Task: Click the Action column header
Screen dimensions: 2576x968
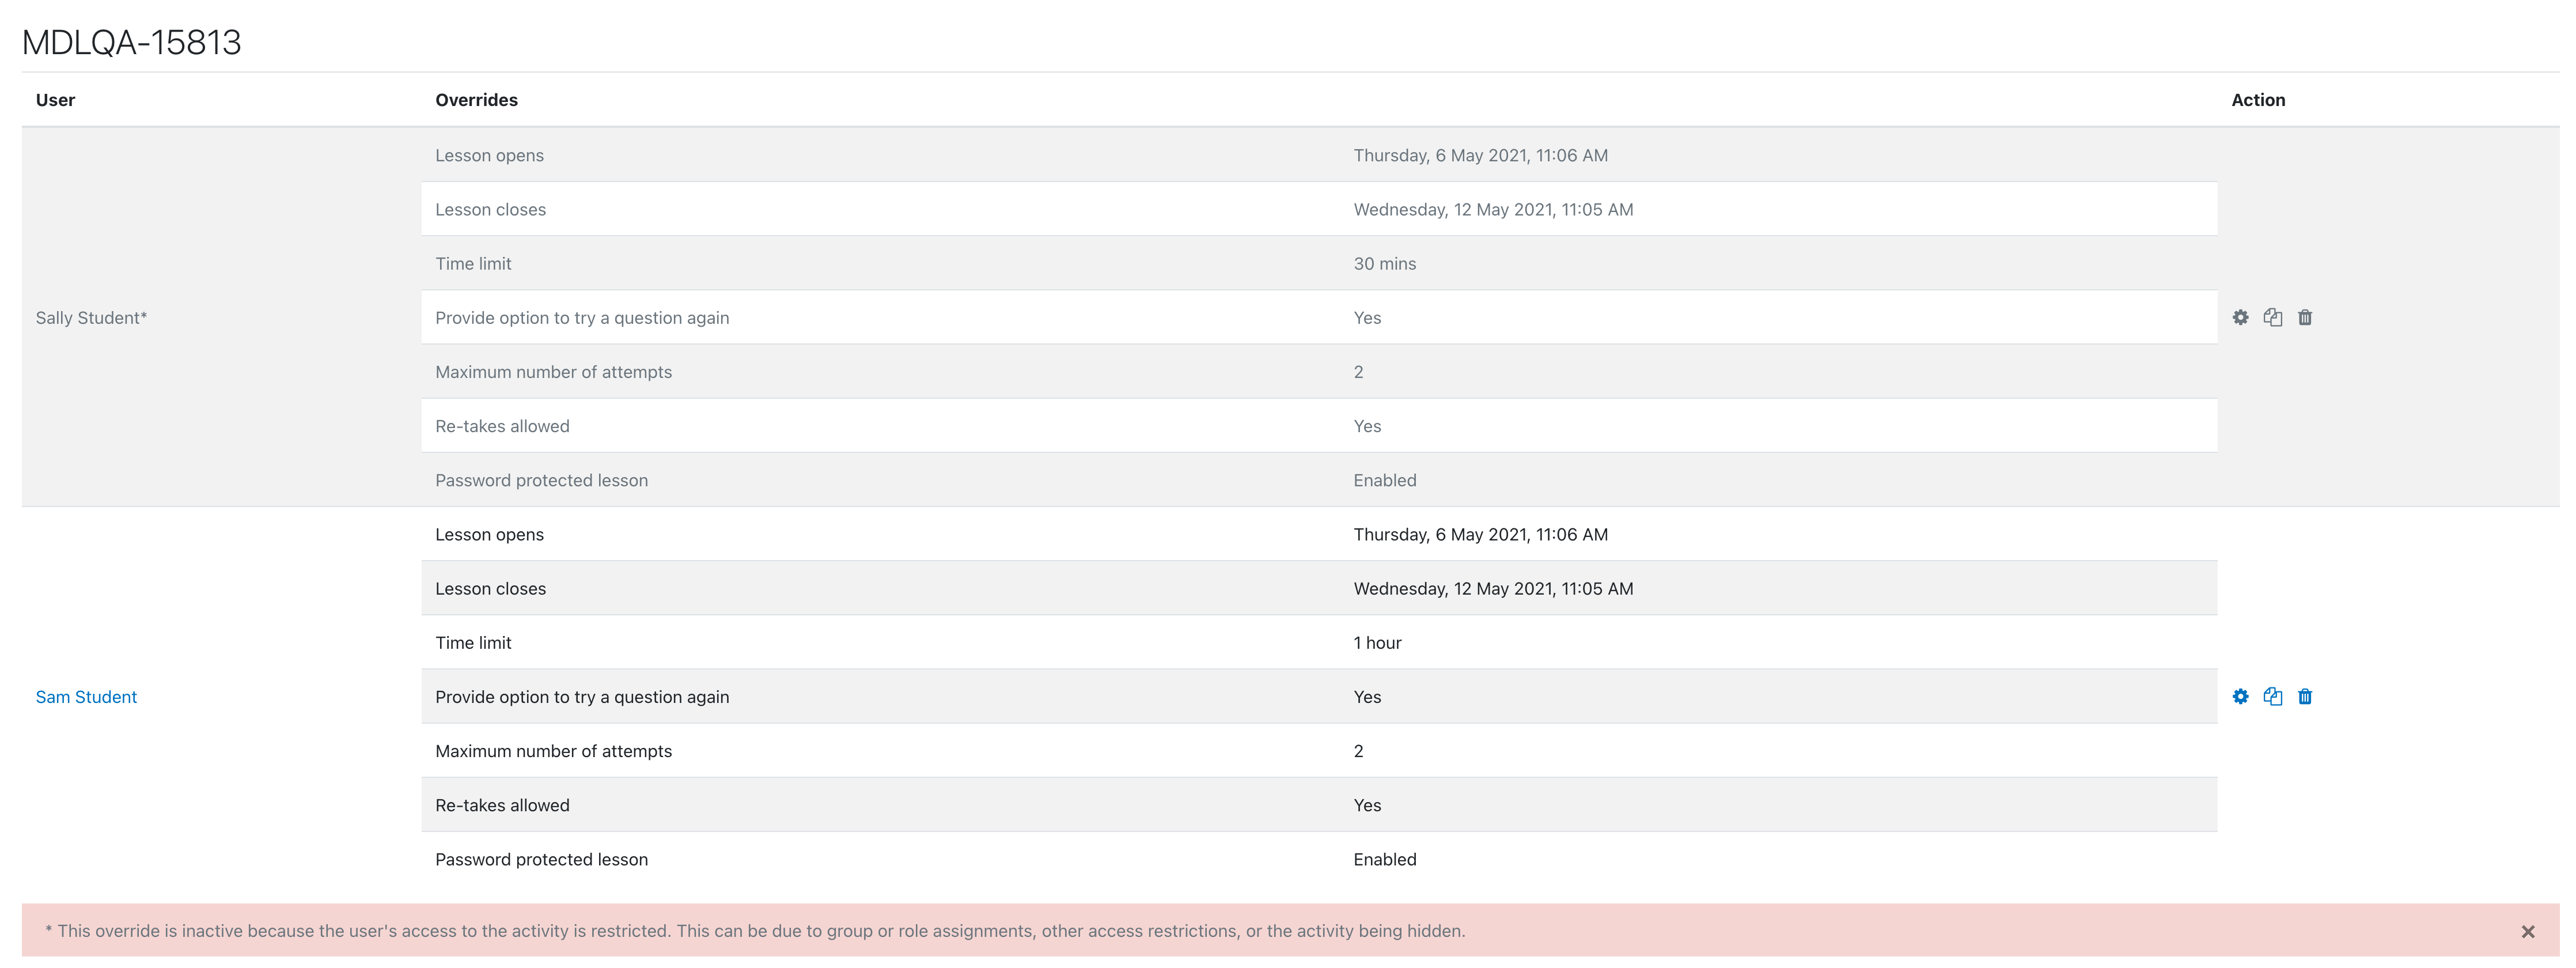Action: (x=2258, y=100)
